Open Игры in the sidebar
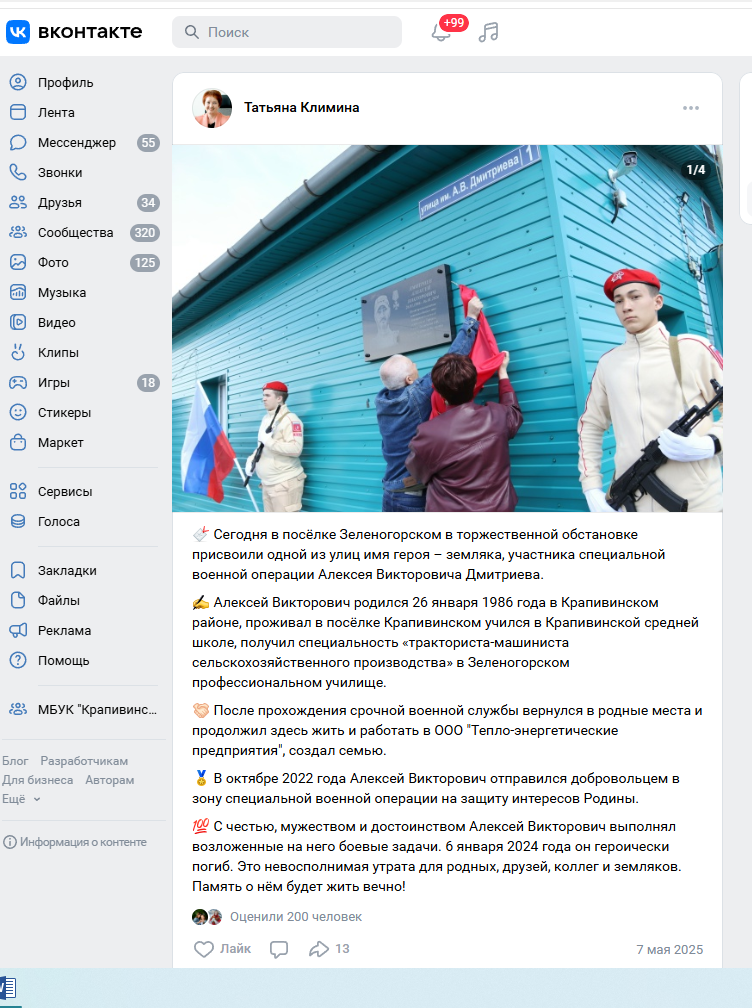This screenshot has width=752, height=1008. pyautogui.click(x=54, y=383)
